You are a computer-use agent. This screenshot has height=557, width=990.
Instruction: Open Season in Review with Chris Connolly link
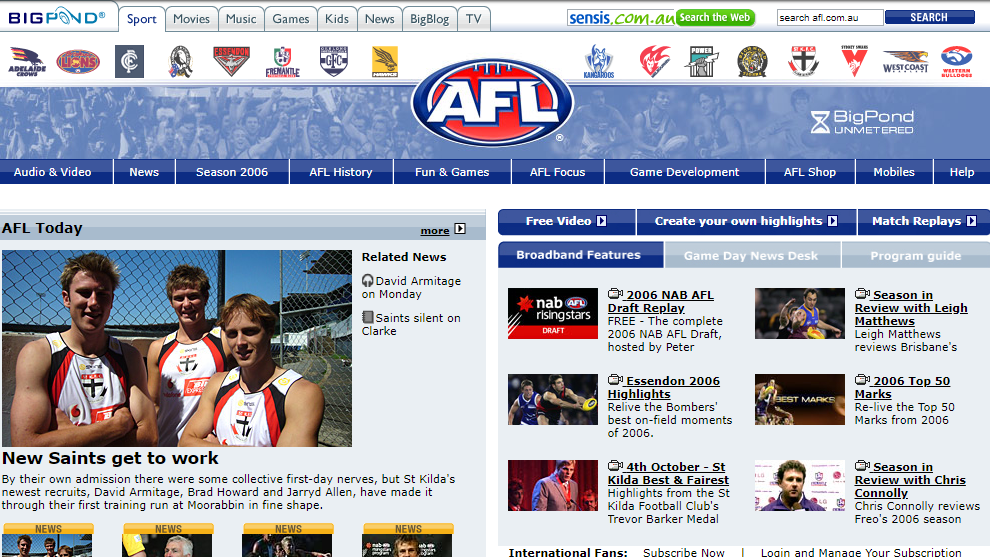(910, 479)
